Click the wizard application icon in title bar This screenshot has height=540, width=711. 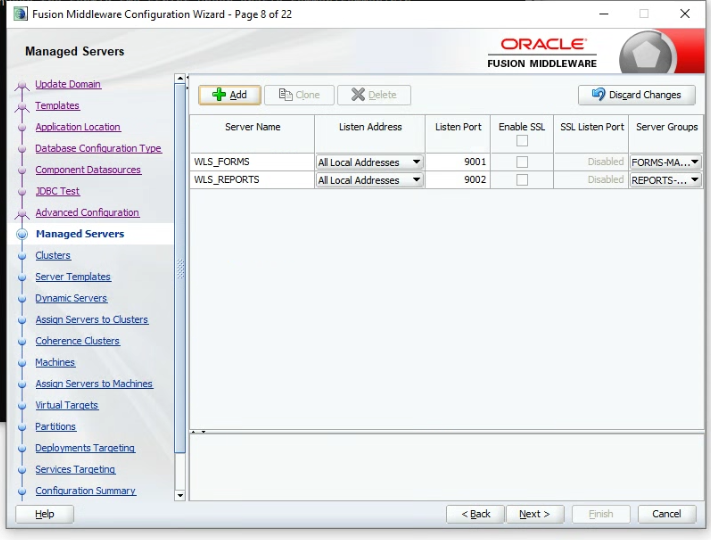20,14
